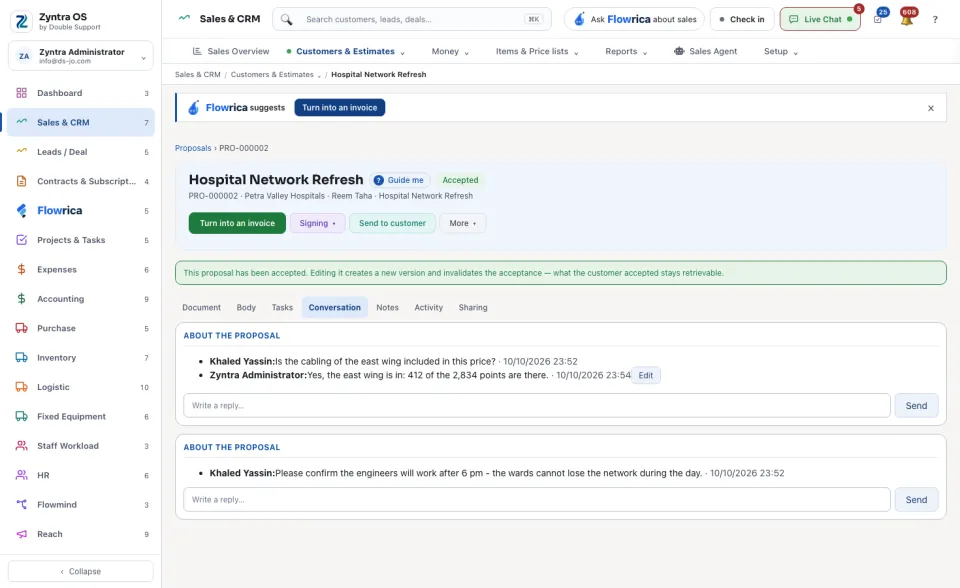The height and width of the screenshot is (588, 960).
Task: Click the Inventory truck icon
Action: pyautogui.click(x=21, y=358)
